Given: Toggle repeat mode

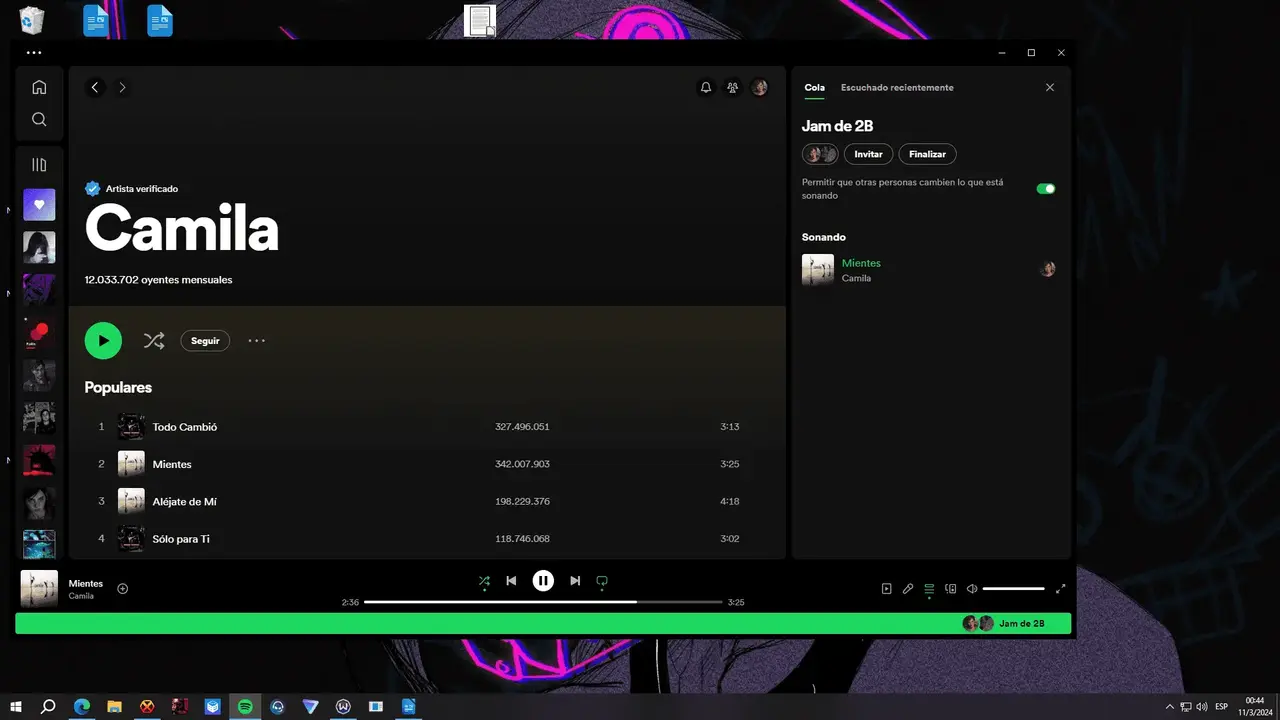Looking at the screenshot, I should (602, 581).
